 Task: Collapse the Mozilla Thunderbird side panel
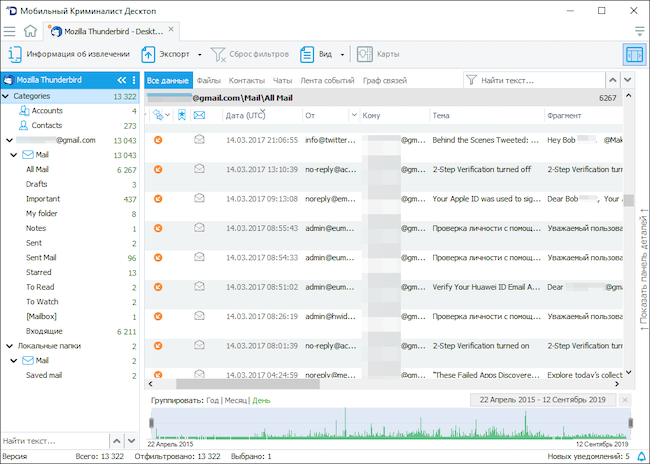pyautogui.click(x=121, y=79)
